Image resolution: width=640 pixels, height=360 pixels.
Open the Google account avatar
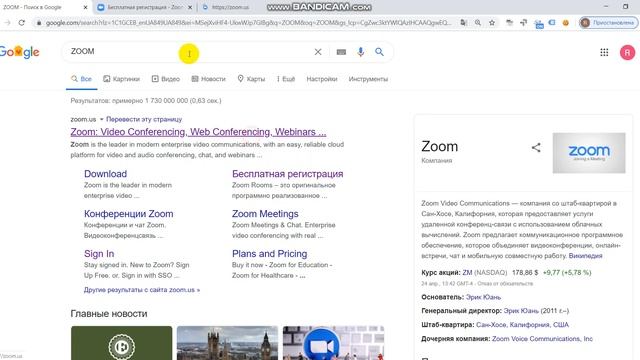pyautogui.click(x=627, y=52)
